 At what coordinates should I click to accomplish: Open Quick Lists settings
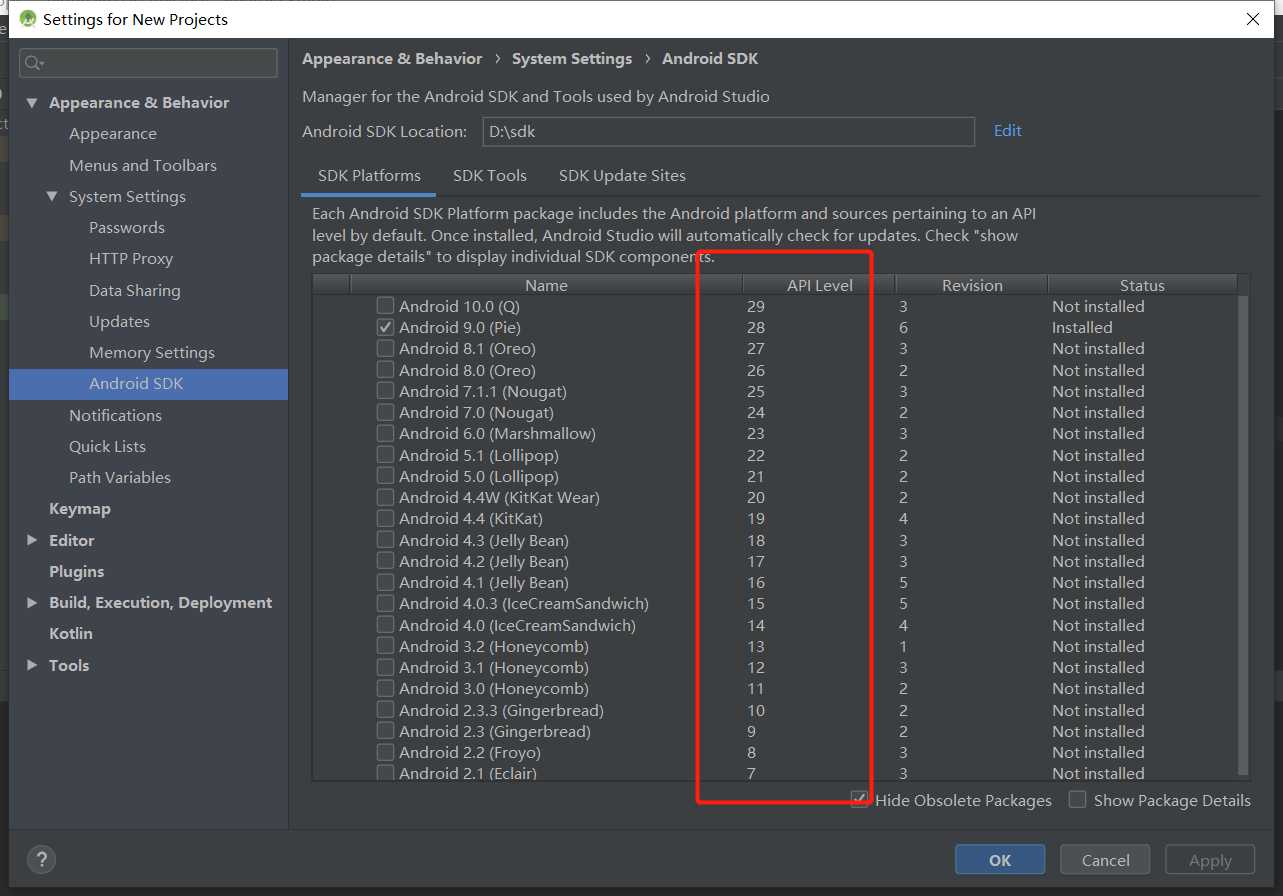click(107, 446)
